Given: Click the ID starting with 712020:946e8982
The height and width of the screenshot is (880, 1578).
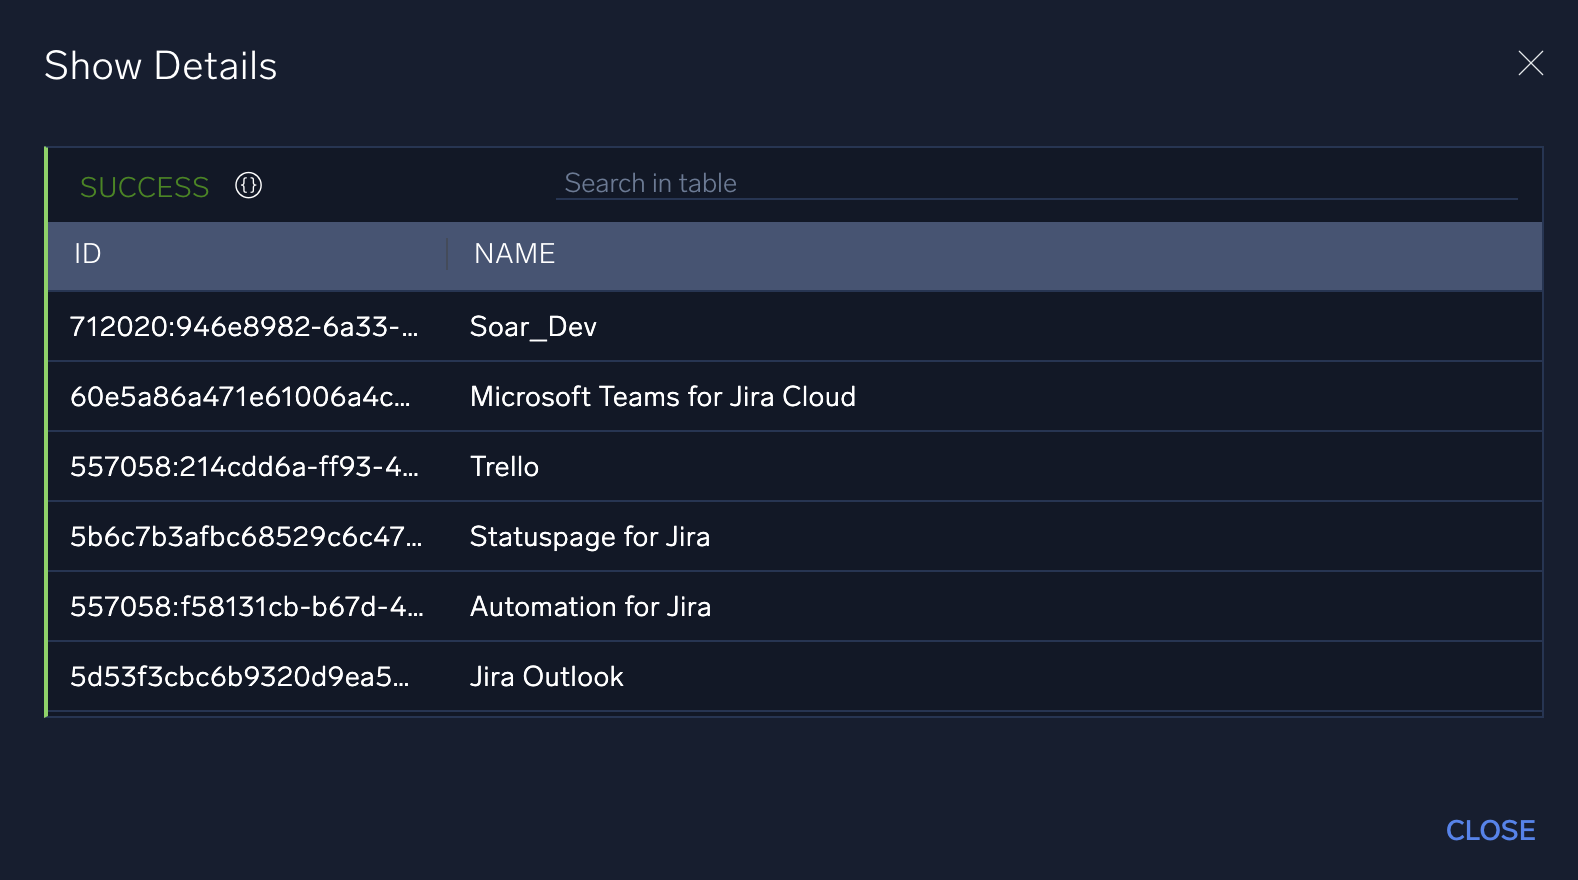Looking at the screenshot, I should tap(243, 327).
